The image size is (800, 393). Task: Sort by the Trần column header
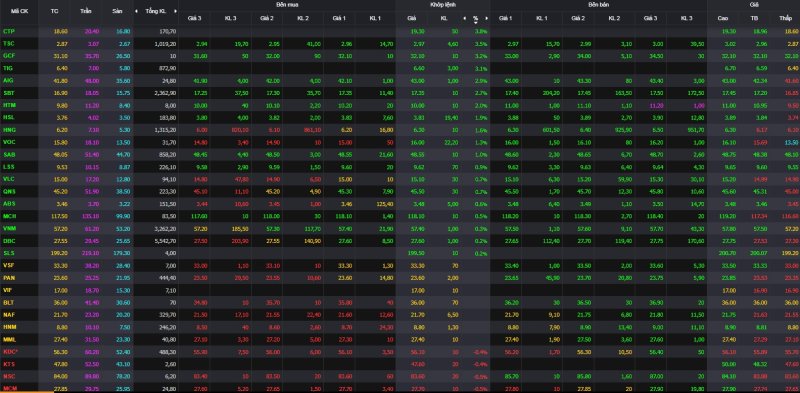coord(86,11)
